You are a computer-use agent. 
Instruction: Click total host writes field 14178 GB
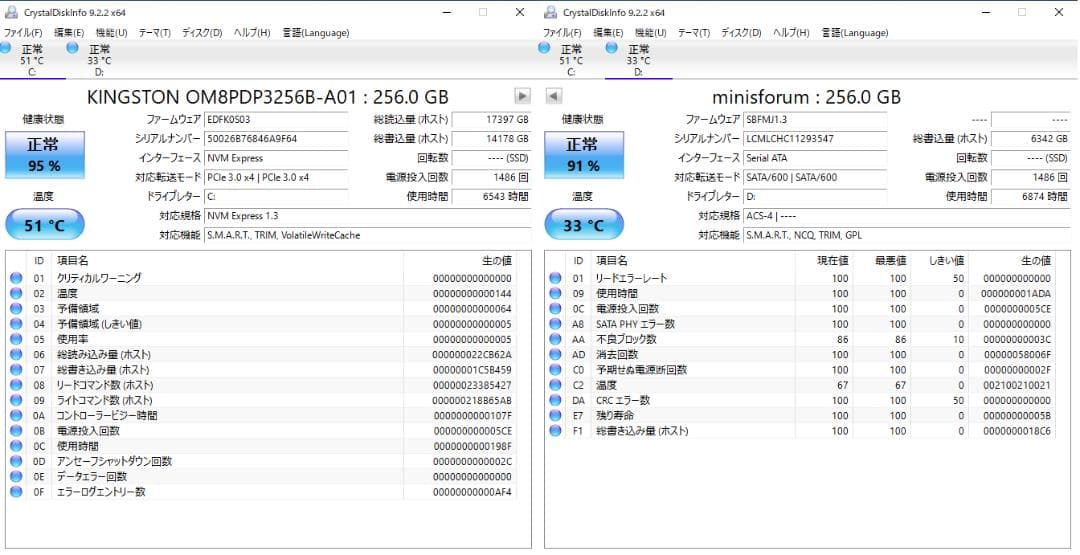click(x=492, y=138)
